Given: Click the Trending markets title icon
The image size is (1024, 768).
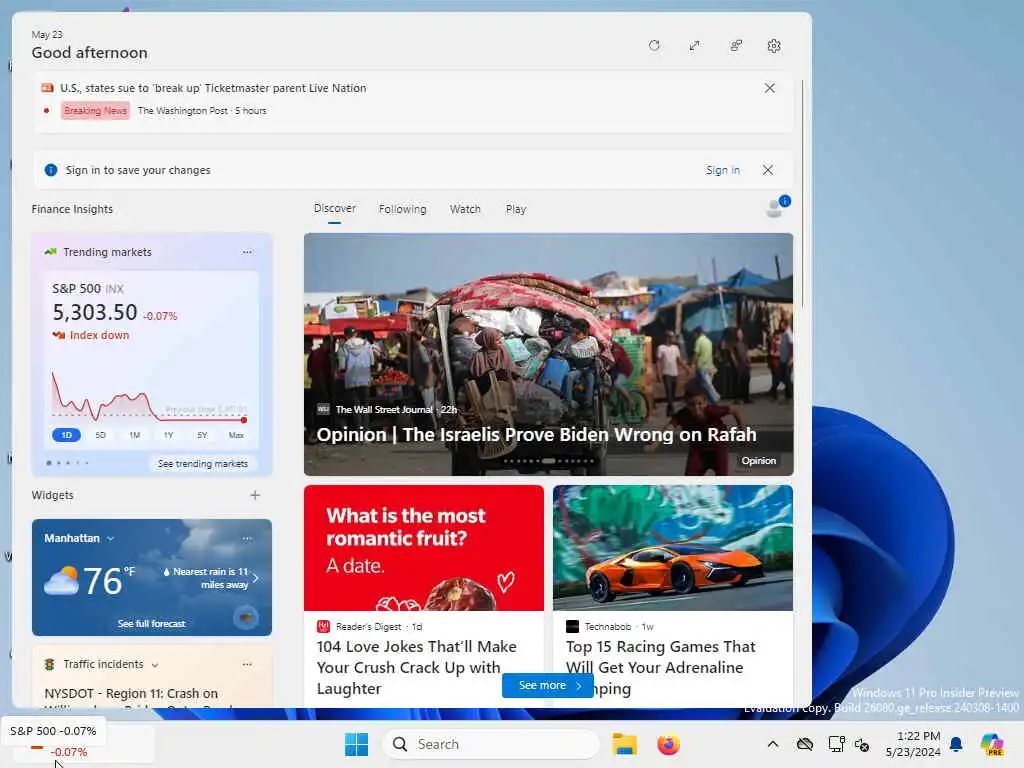Looking at the screenshot, I should pos(50,252).
